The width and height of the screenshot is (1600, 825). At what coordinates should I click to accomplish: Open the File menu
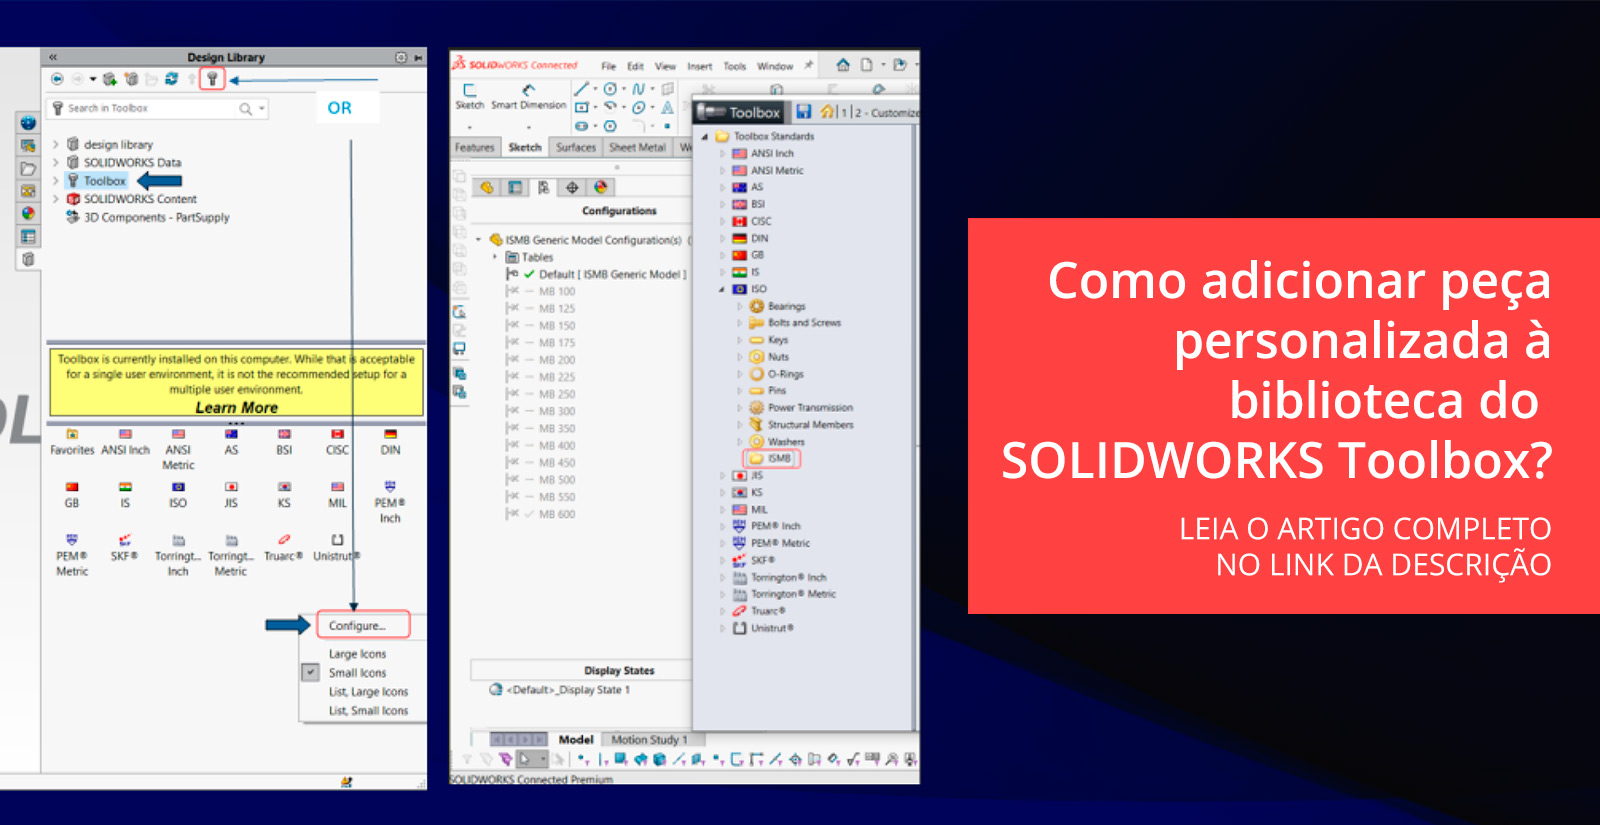(608, 67)
